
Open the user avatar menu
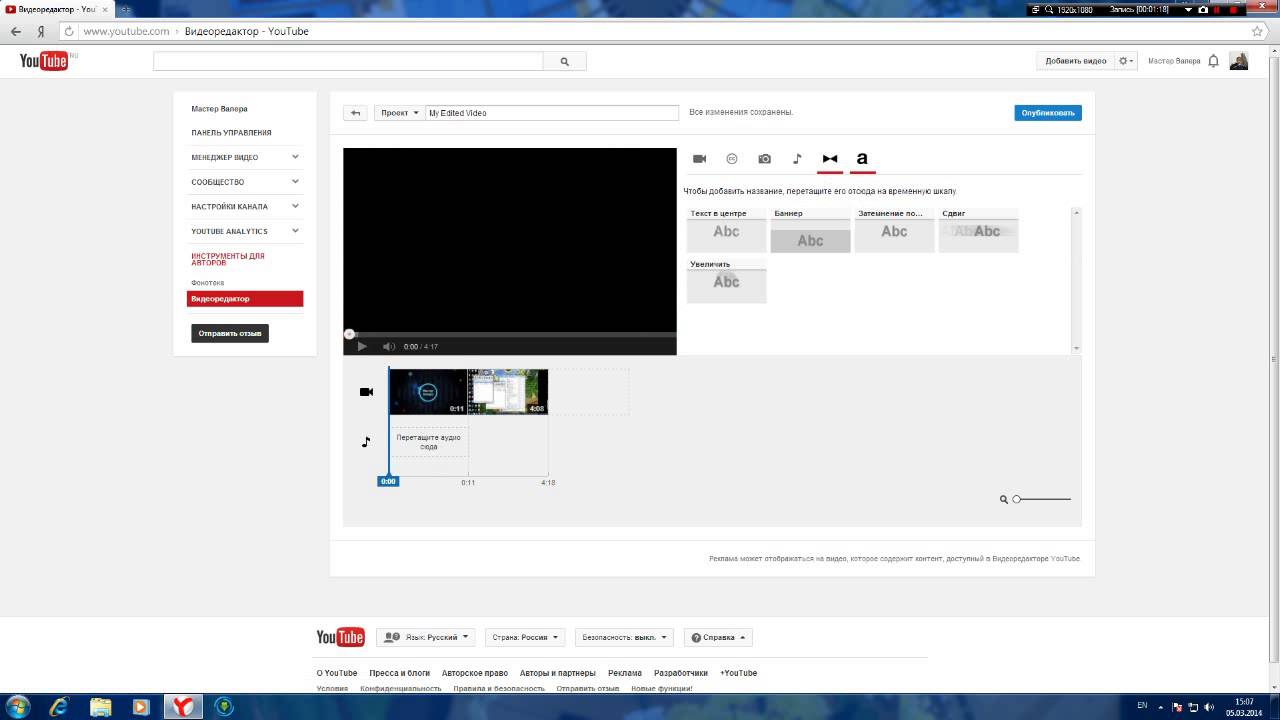[x=1239, y=61]
